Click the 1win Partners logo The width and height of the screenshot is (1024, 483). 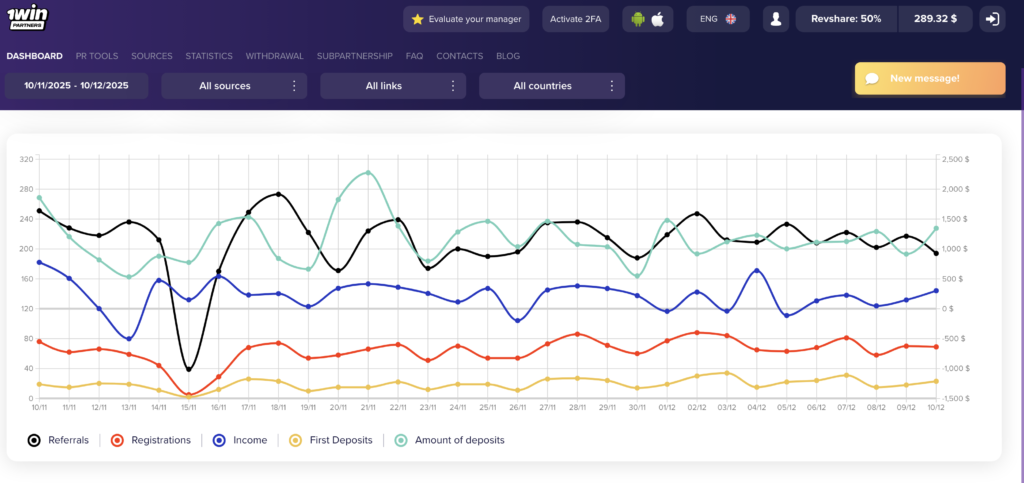click(32, 18)
